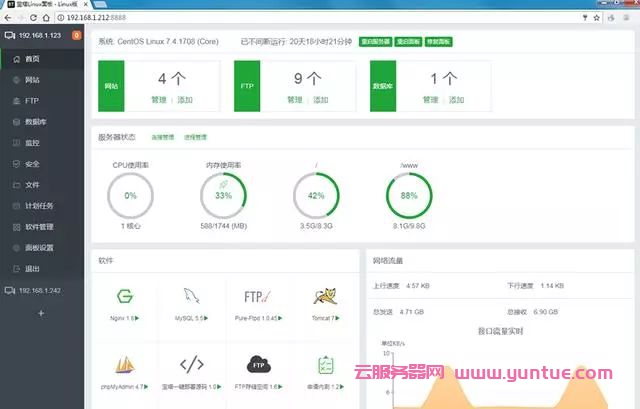Go to 面板设置 in the sidebar
This screenshot has height=409, width=640.
tap(39, 247)
